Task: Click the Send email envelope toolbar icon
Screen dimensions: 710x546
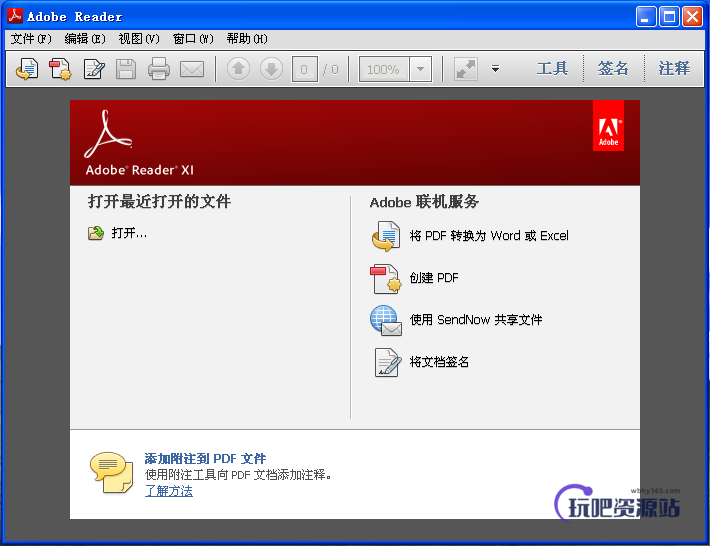Action: (192, 69)
